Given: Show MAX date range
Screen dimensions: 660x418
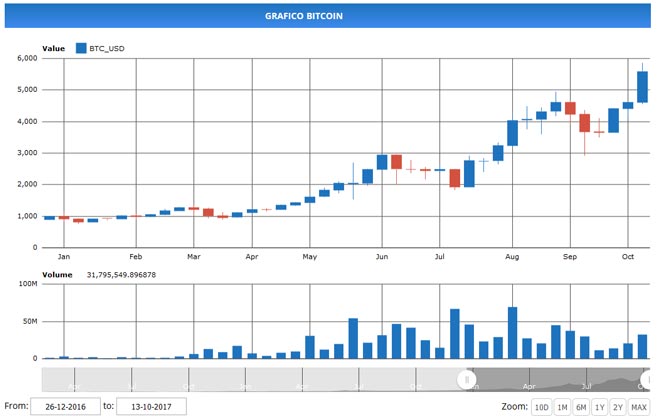Looking at the screenshot, I should click(640, 407).
